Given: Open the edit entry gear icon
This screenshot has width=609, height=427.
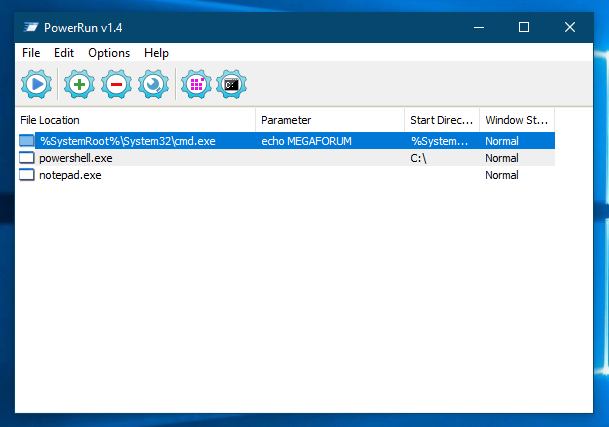Looking at the screenshot, I should [153, 84].
